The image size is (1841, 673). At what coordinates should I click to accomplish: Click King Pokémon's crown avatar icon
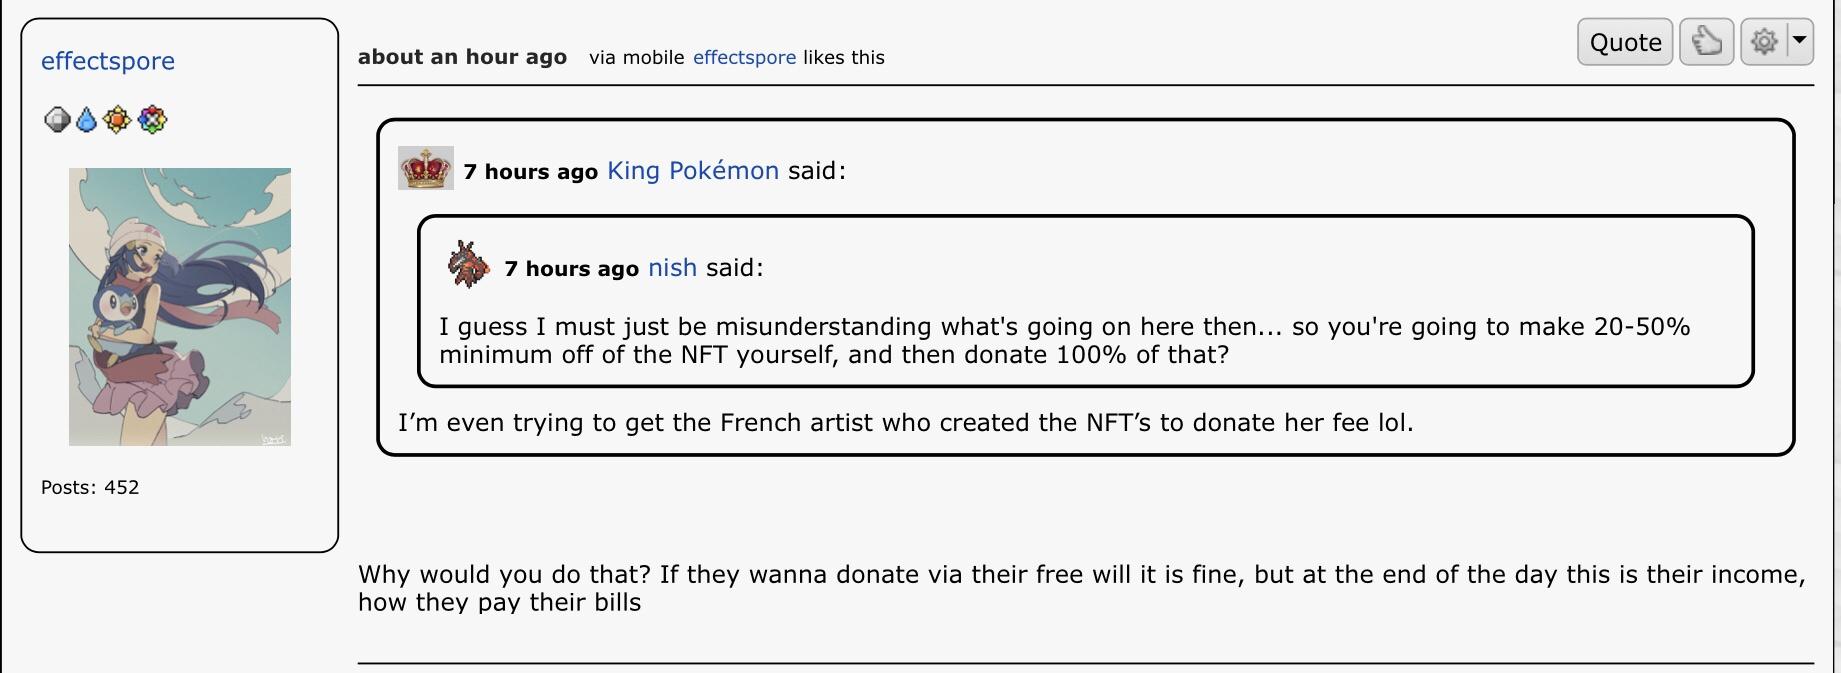[x=426, y=168]
